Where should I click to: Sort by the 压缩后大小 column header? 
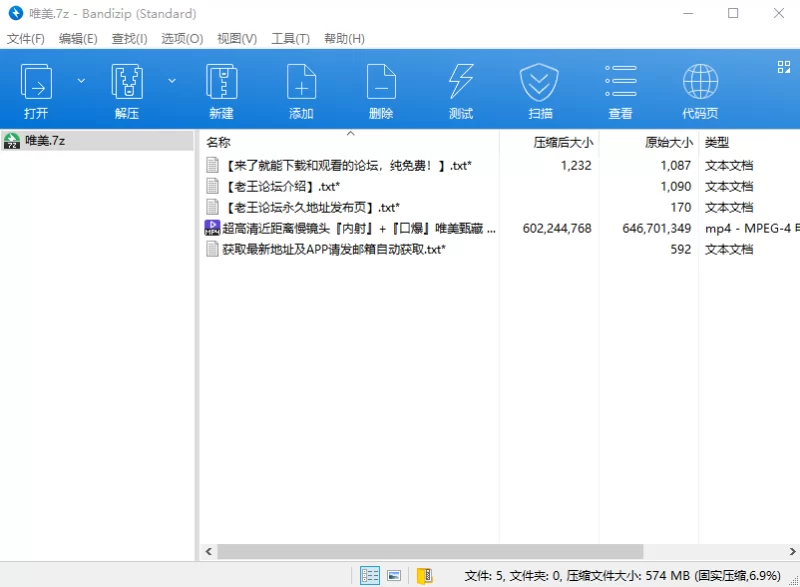click(x=562, y=143)
